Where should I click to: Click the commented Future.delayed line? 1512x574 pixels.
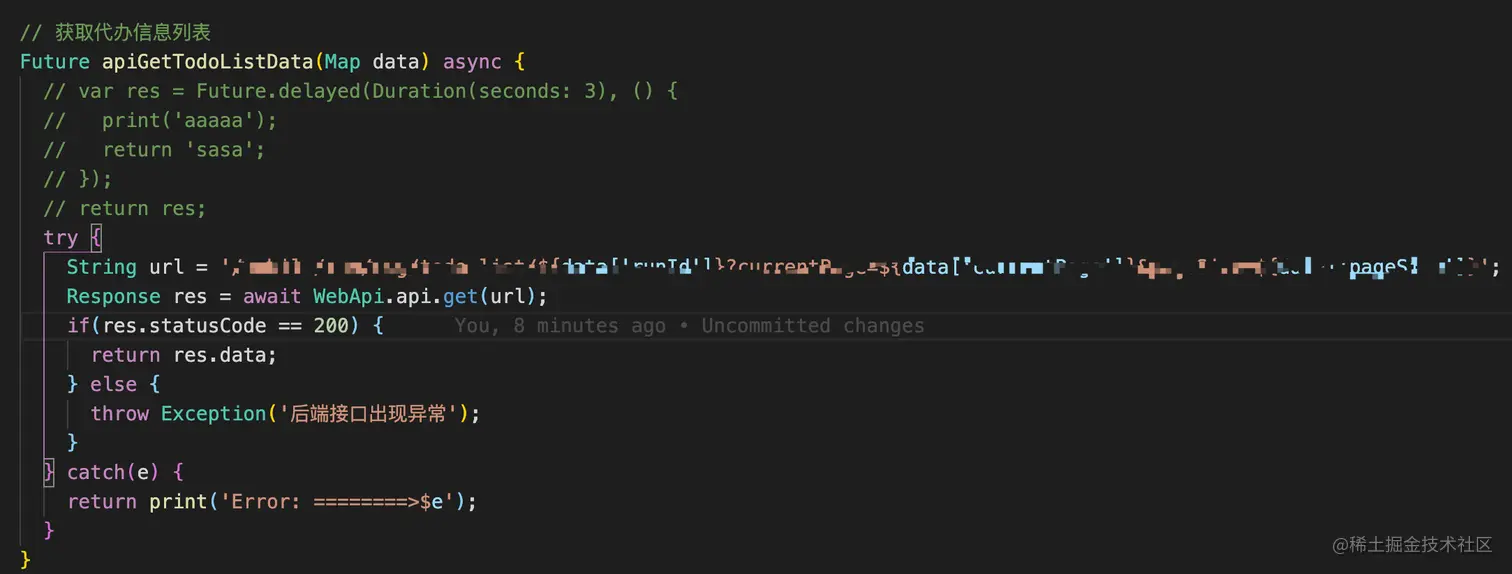click(x=360, y=91)
